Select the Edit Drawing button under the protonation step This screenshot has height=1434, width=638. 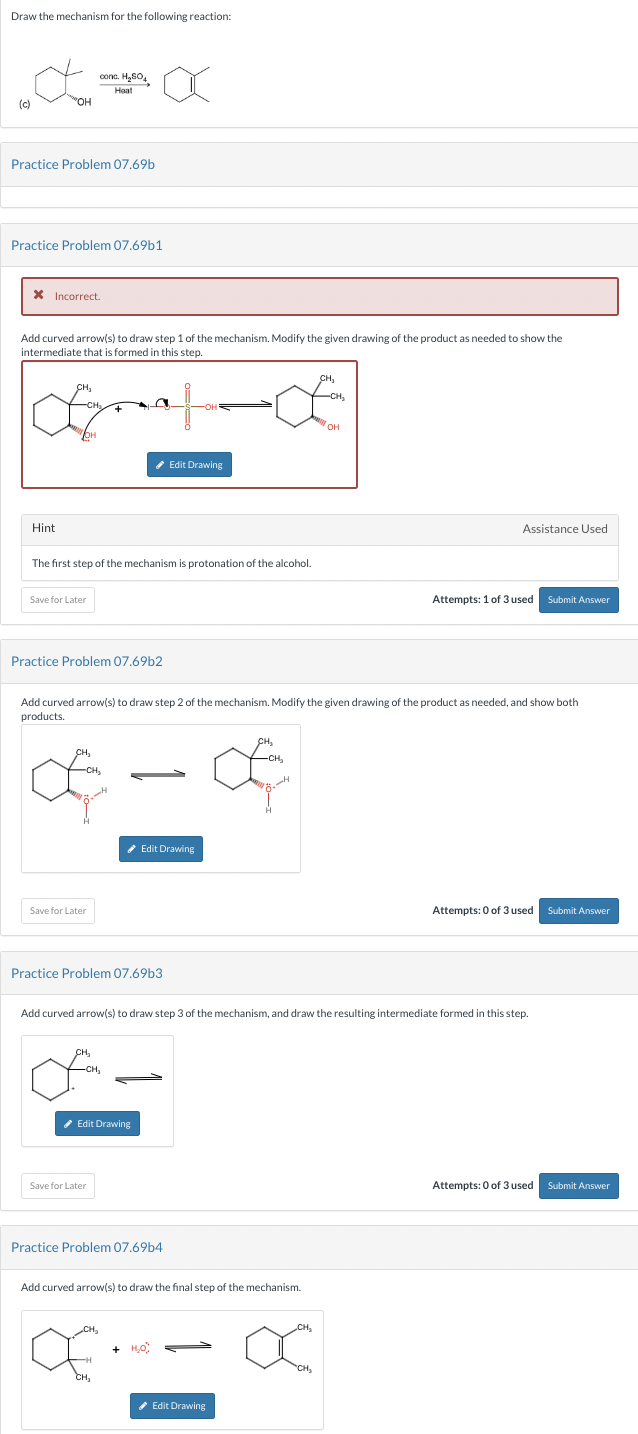(189, 464)
